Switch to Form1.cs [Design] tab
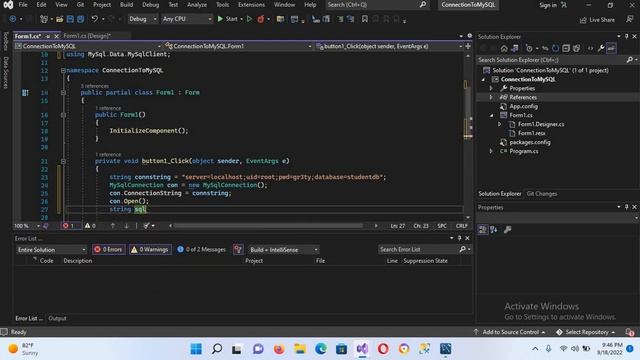Image resolution: width=640 pixels, height=360 pixels. click(87, 36)
